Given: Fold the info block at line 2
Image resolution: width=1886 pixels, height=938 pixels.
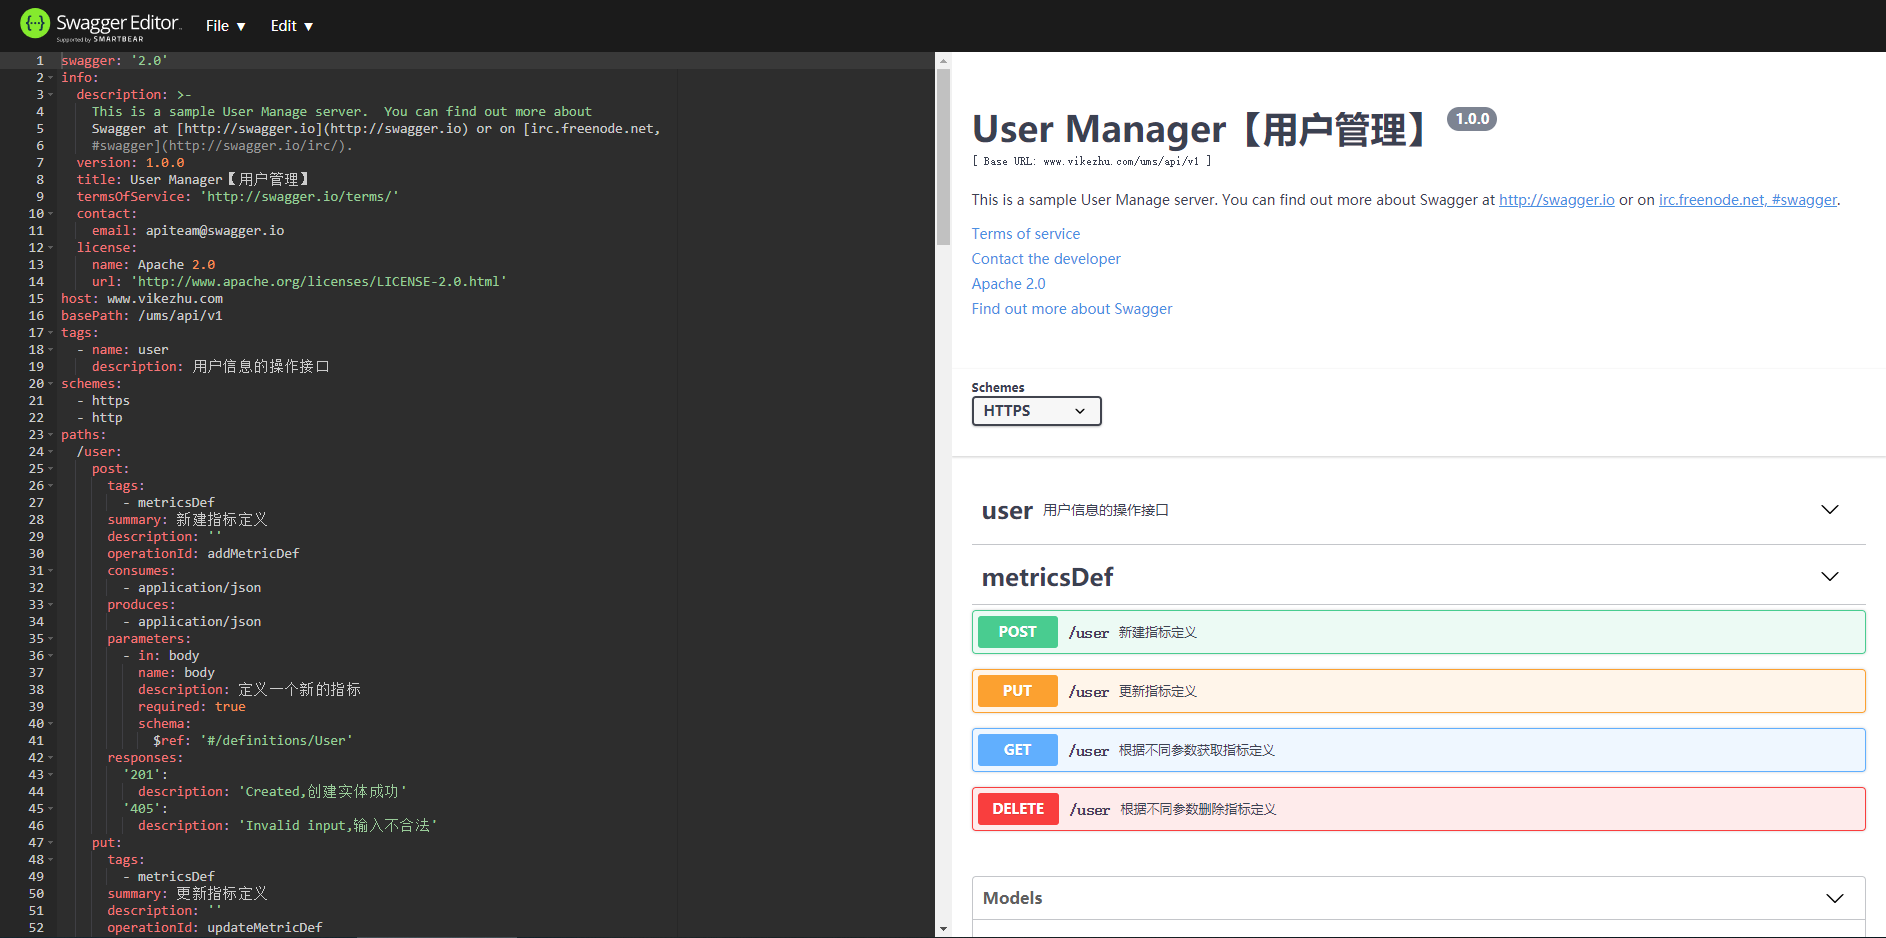Looking at the screenshot, I should pos(50,78).
